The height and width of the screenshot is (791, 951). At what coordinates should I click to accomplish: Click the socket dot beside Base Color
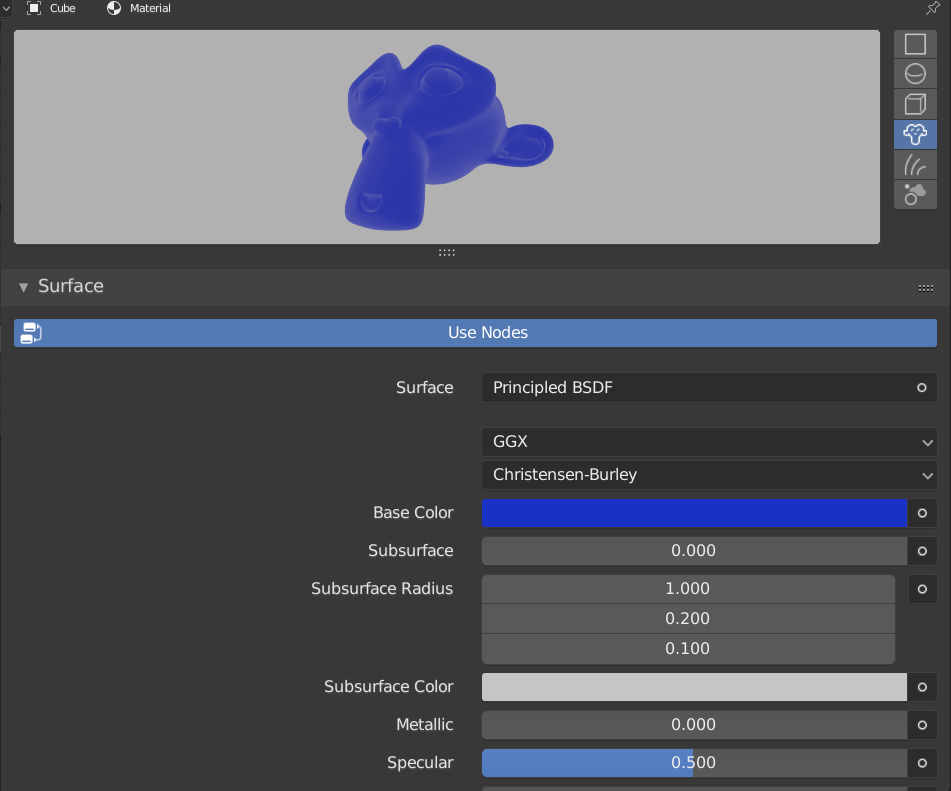tap(922, 513)
